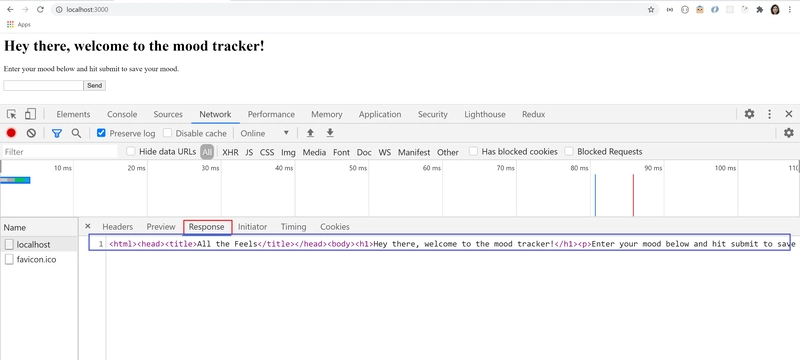Open Network settings gear
This screenshot has height=360, width=800.
(789, 133)
